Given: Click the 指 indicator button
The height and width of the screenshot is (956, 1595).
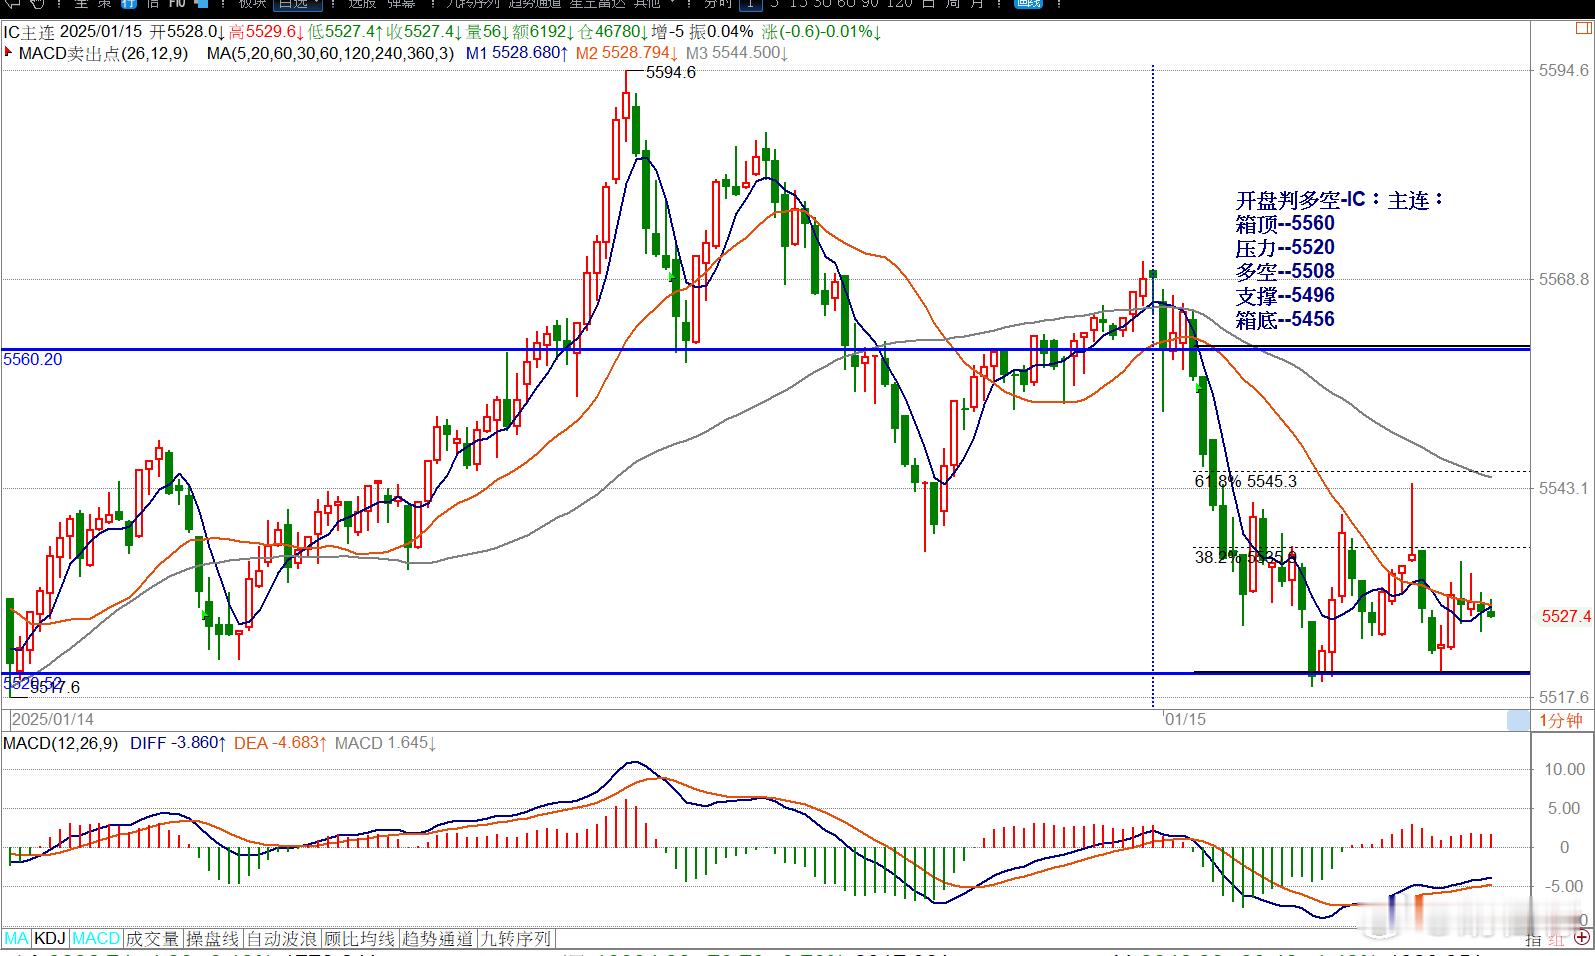Looking at the screenshot, I should point(1534,940).
